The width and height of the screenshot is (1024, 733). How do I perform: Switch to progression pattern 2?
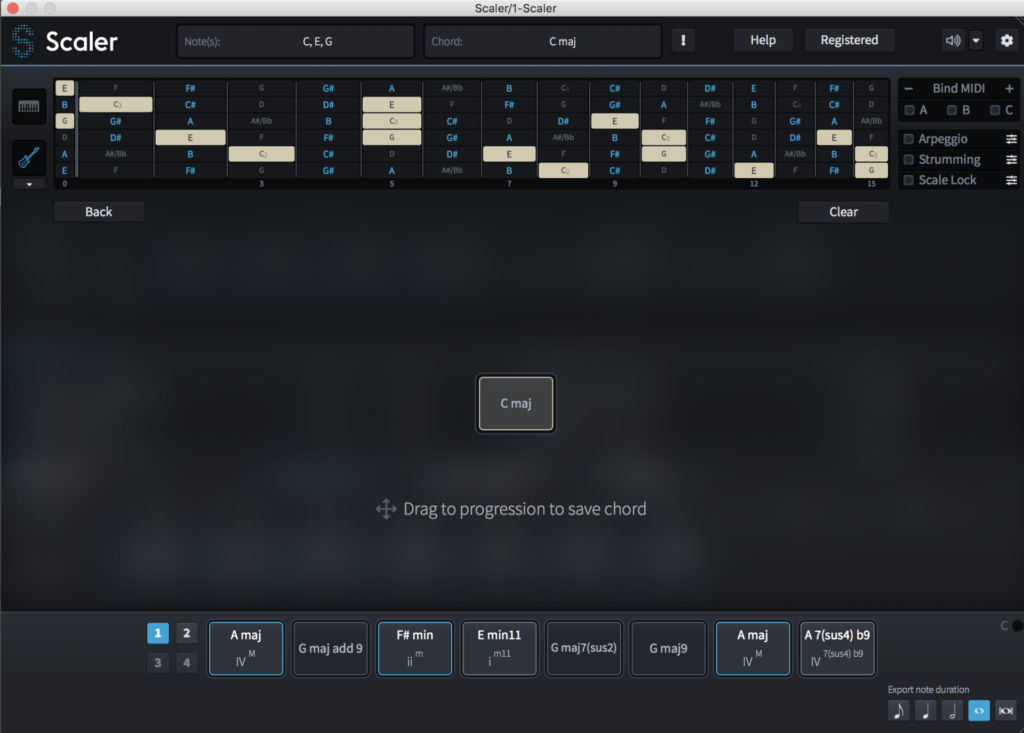[186, 633]
